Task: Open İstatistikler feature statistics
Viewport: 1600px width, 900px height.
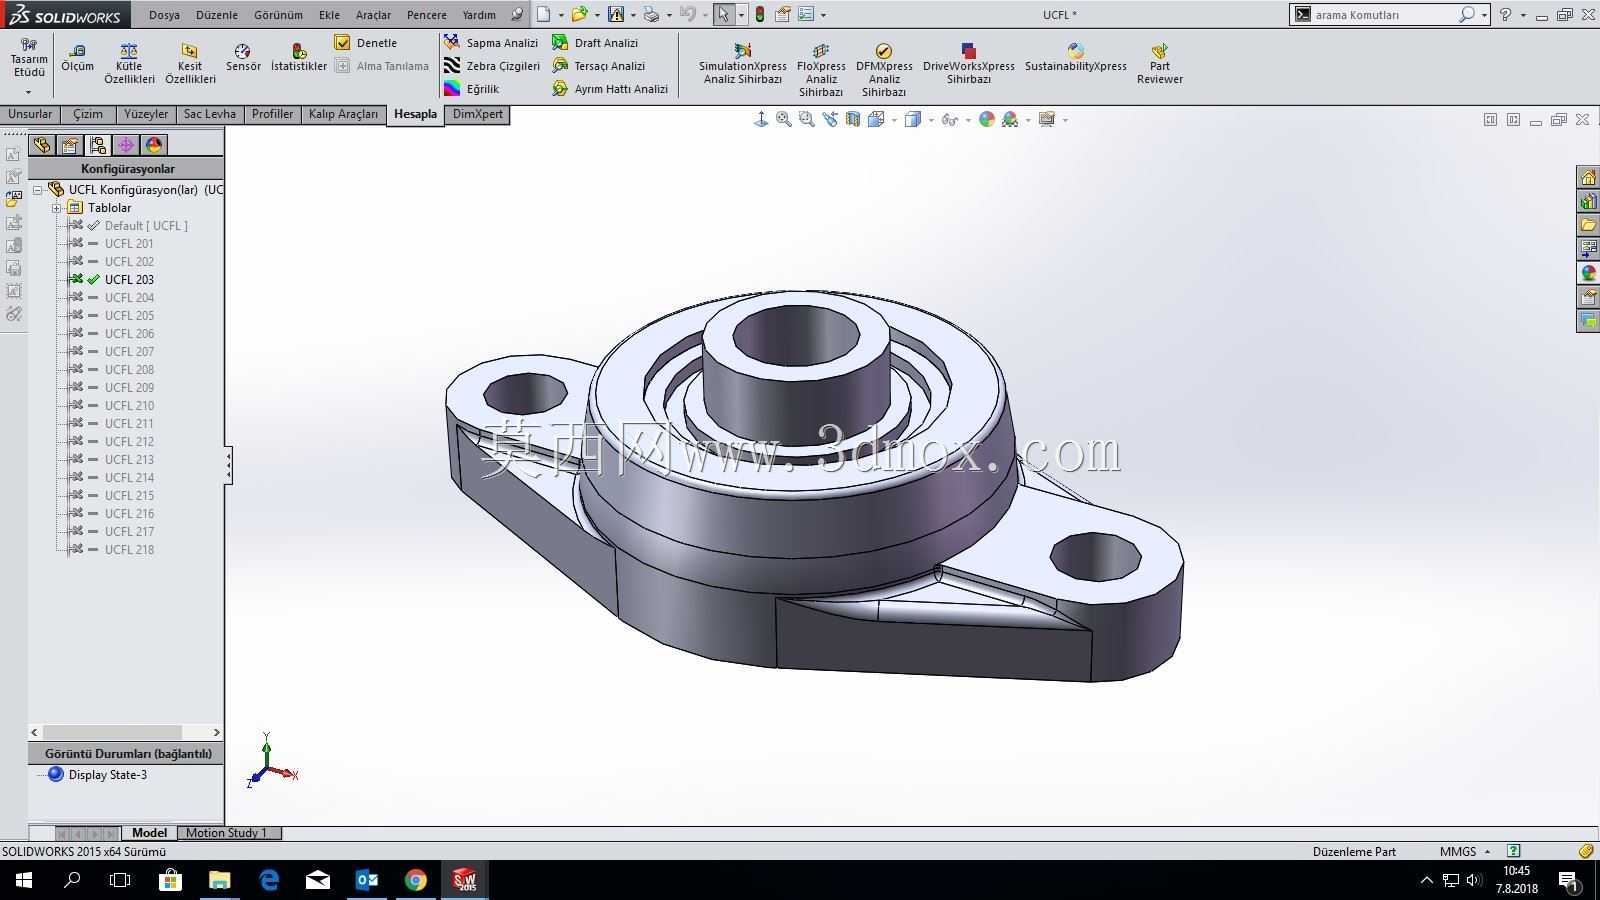Action: [299, 57]
